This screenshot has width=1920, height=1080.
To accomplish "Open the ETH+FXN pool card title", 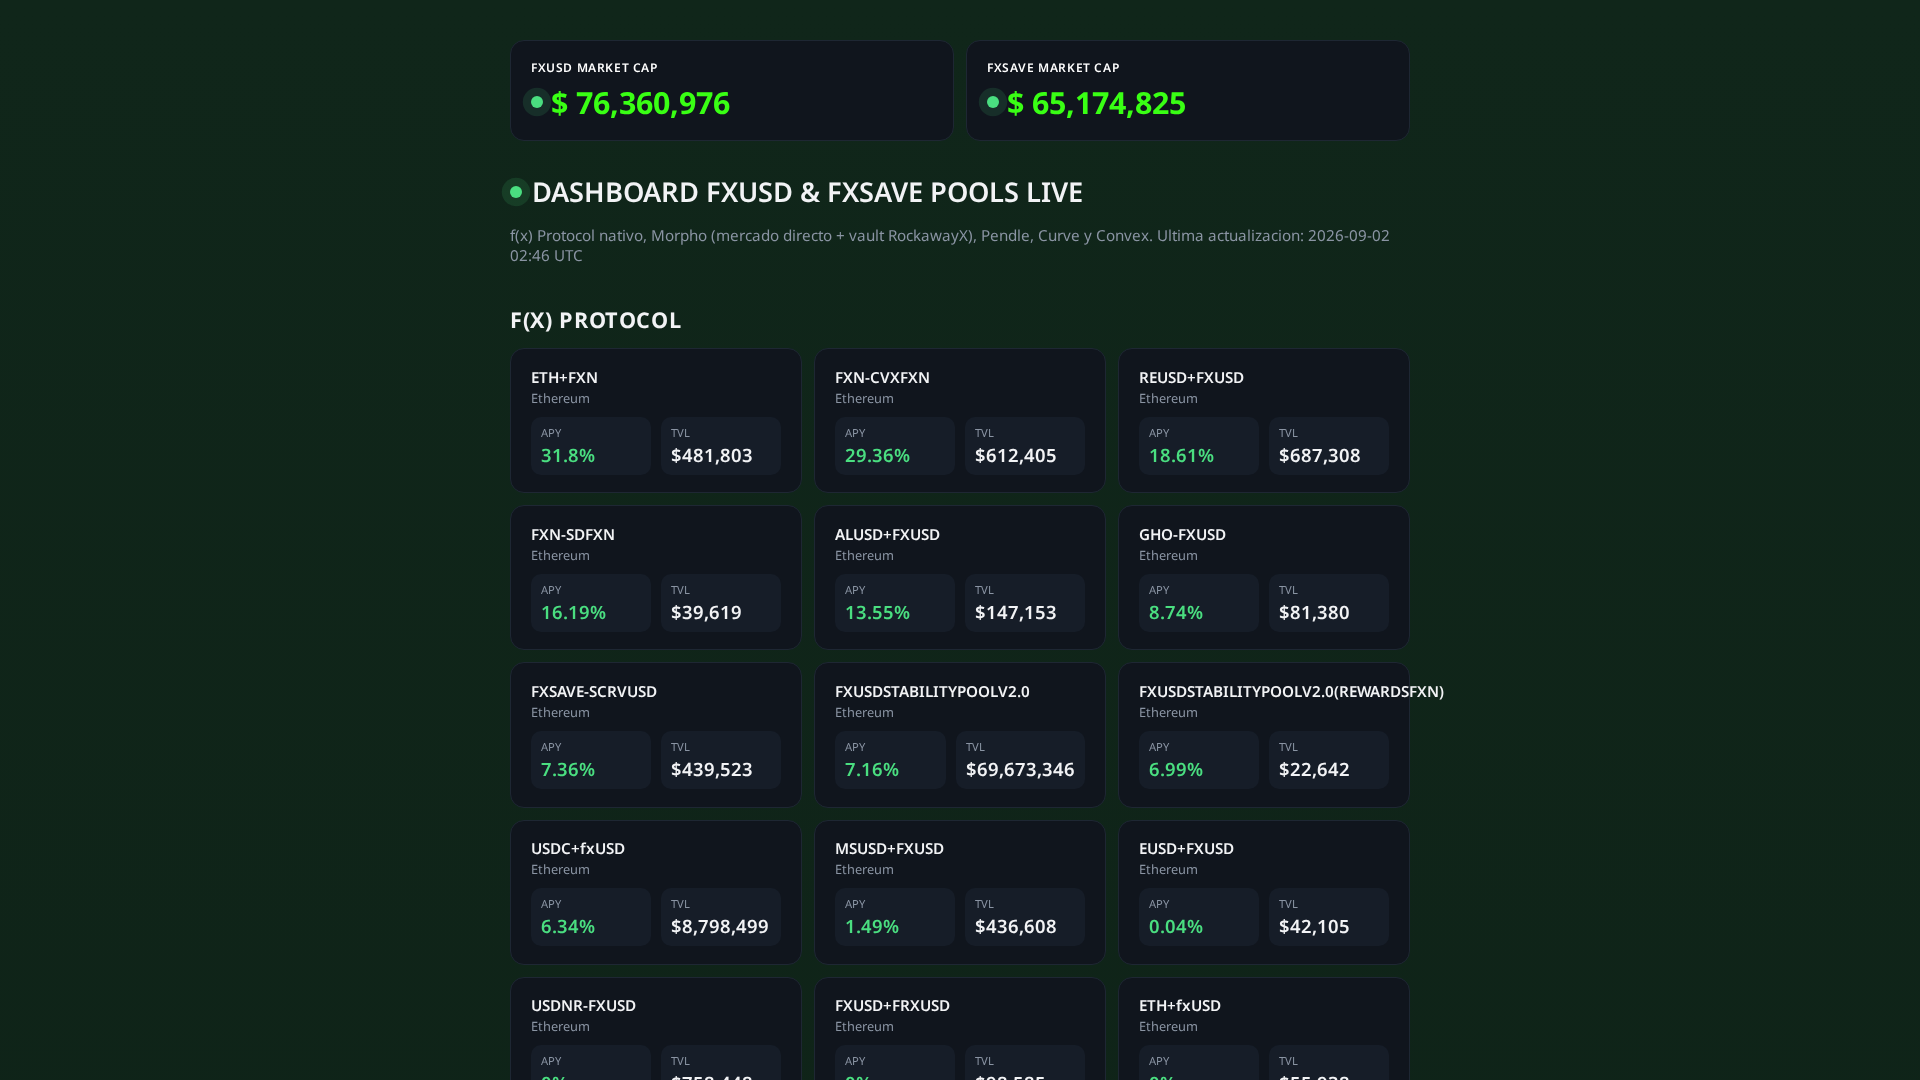I will pyautogui.click(x=565, y=377).
